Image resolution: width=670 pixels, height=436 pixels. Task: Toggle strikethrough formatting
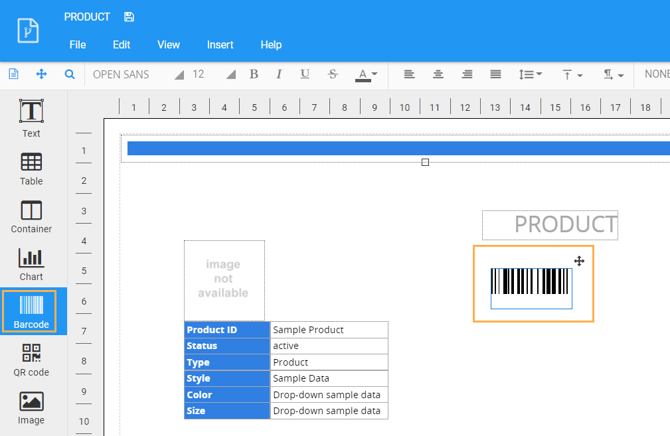click(x=333, y=74)
